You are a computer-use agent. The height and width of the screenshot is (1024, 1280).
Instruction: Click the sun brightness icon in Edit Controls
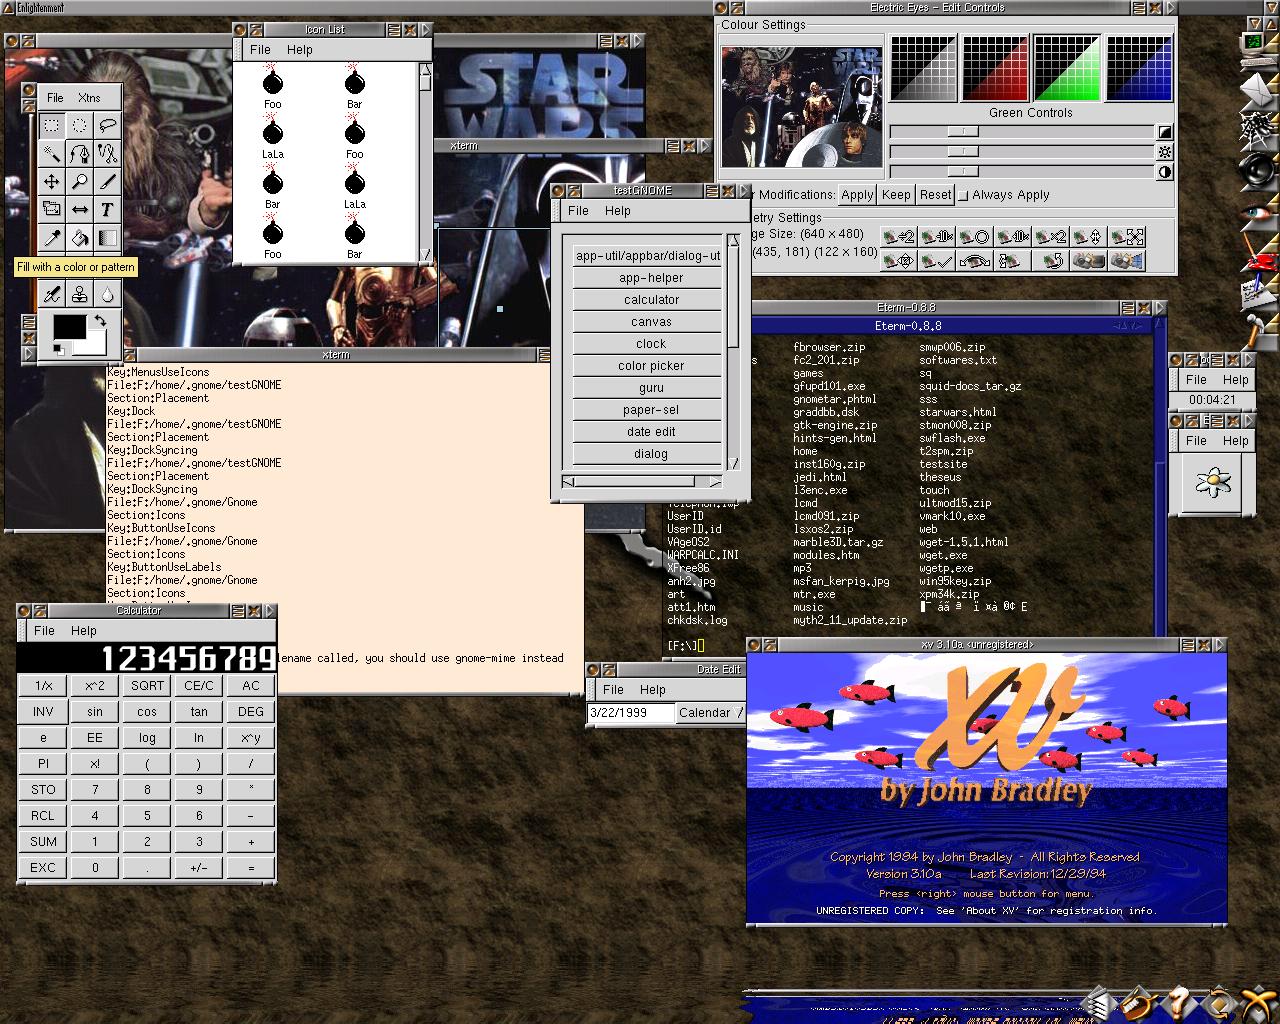1165,152
